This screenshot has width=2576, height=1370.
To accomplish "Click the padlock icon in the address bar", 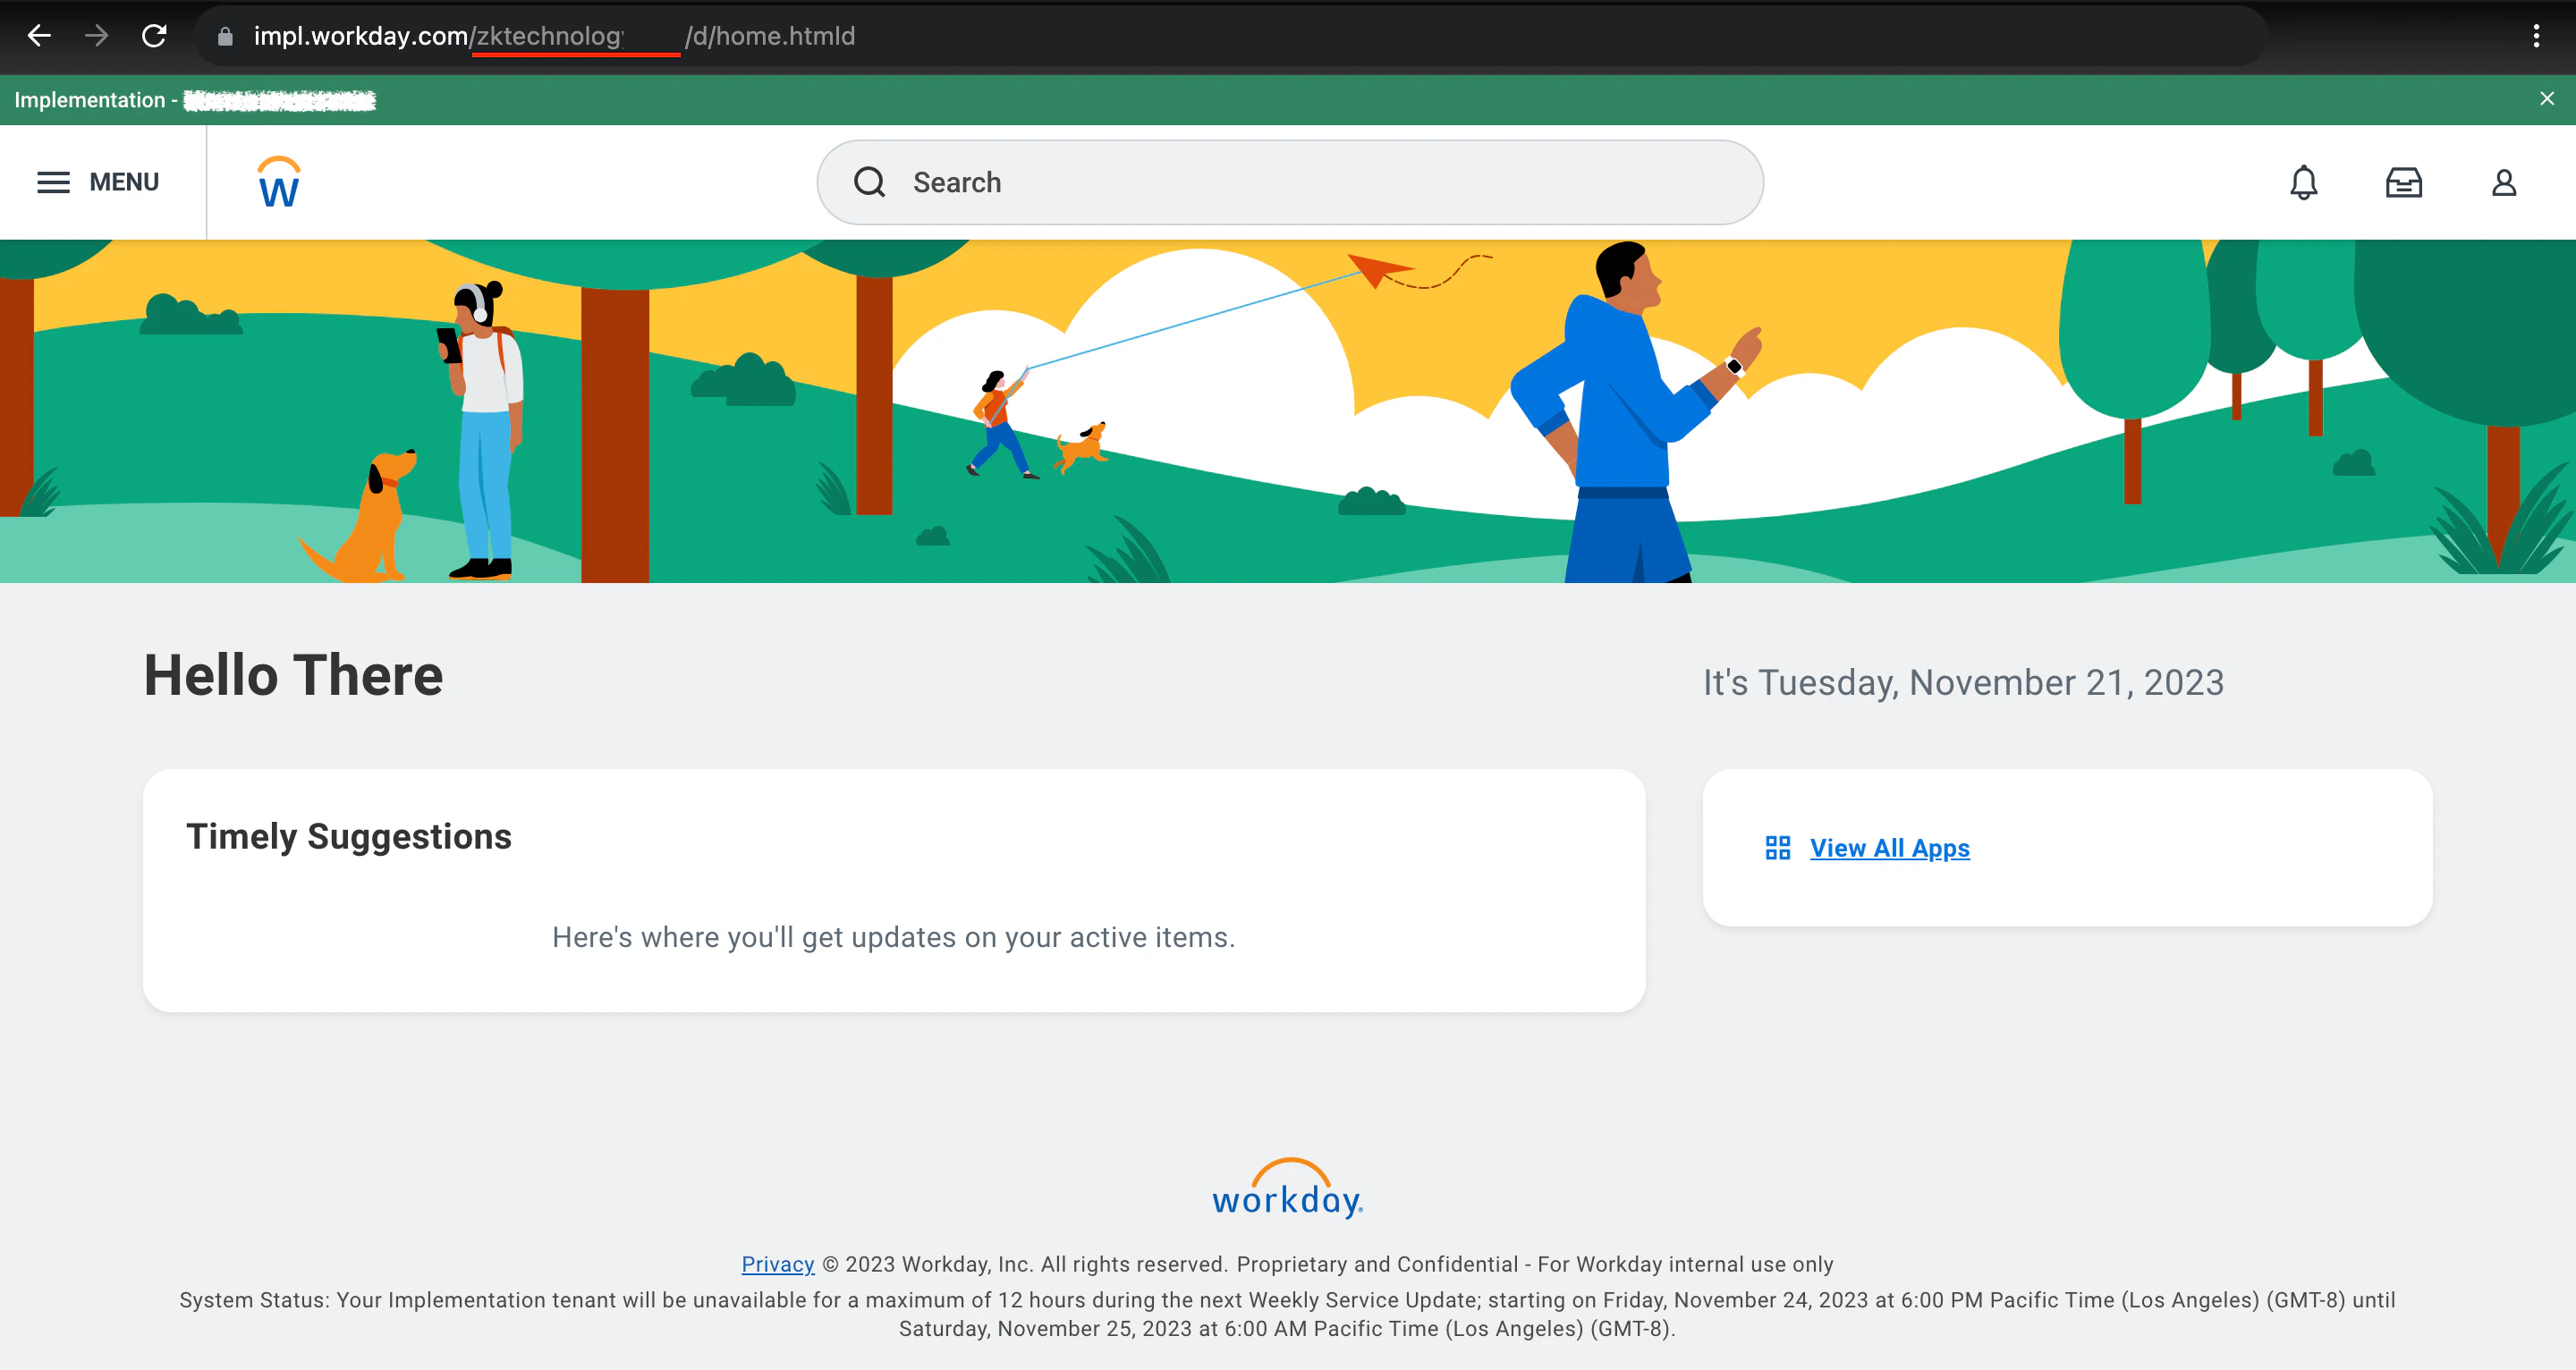I will [x=224, y=36].
